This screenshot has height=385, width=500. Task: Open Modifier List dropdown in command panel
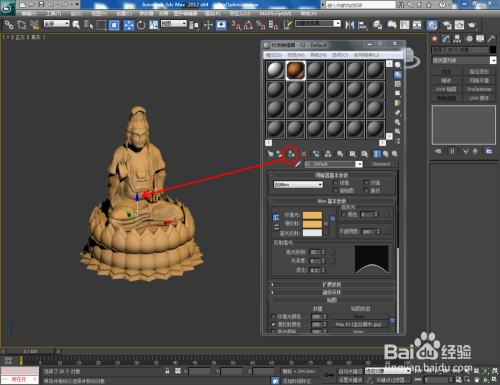[x=464, y=60]
